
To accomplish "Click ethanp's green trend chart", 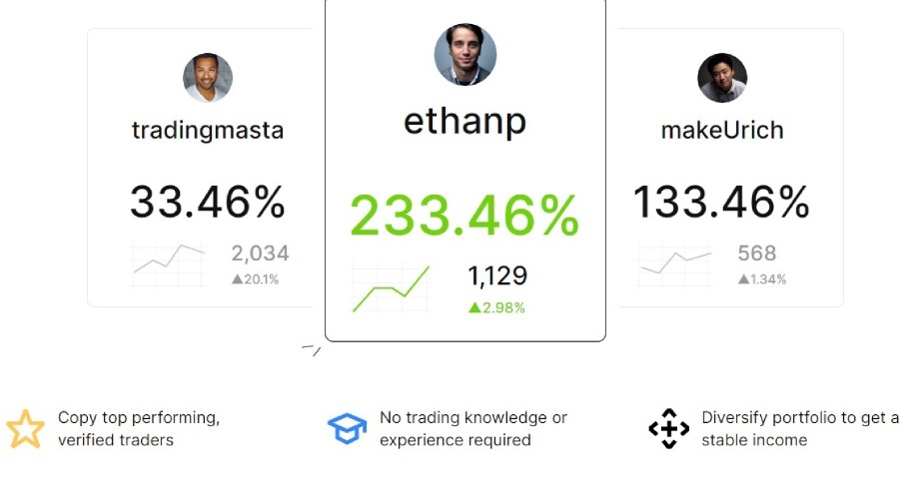I will point(390,289).
